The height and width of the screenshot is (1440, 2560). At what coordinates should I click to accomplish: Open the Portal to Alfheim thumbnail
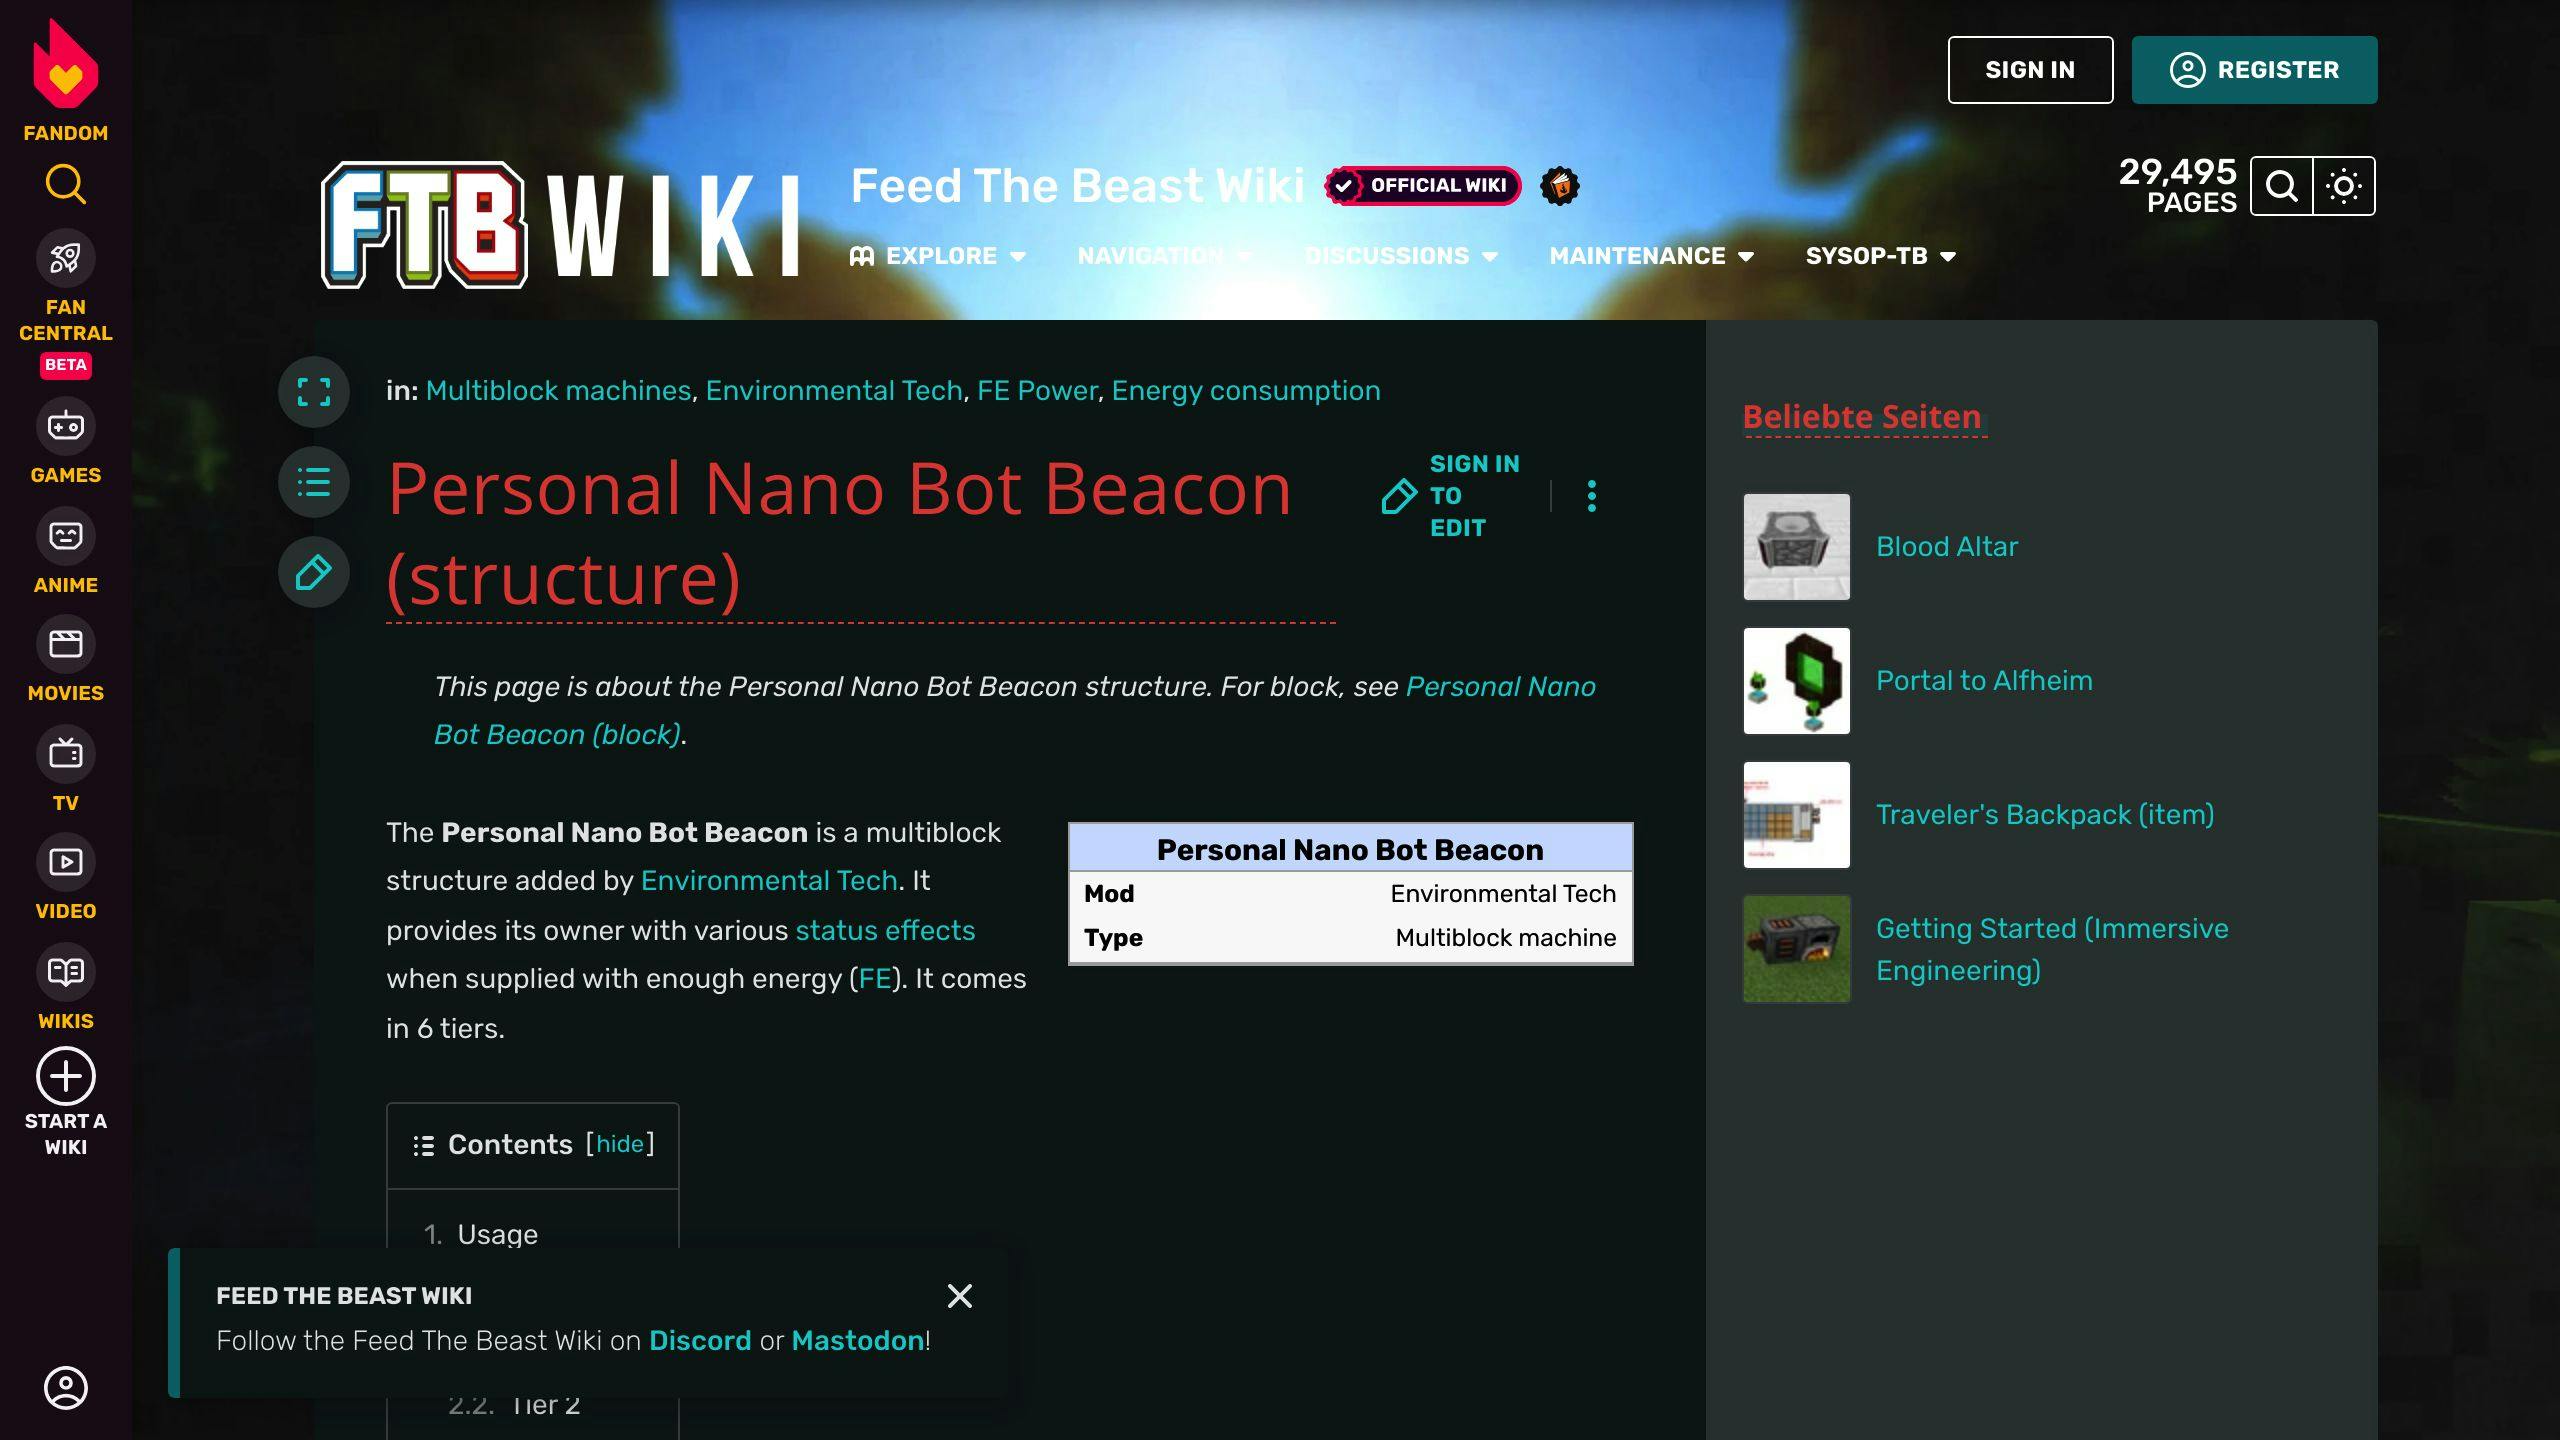coord(1797,681)
